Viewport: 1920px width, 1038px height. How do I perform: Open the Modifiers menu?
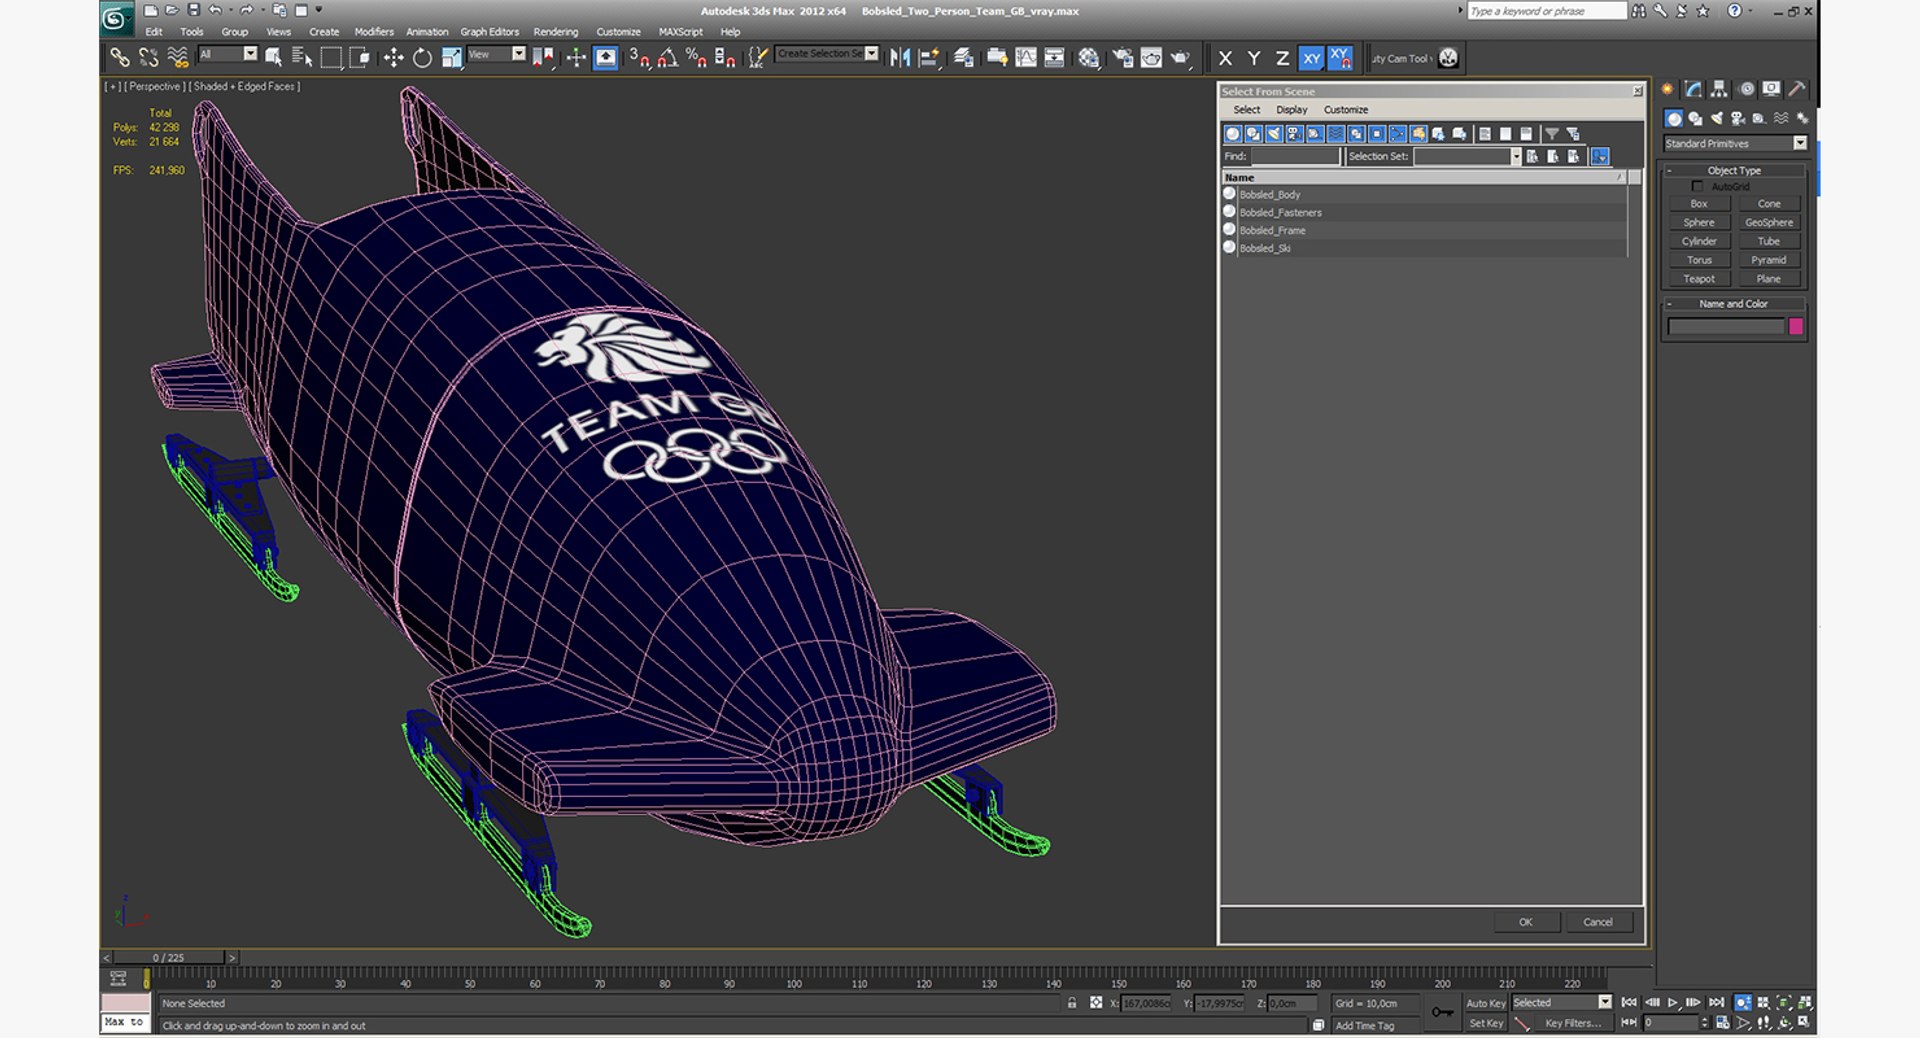coord(374,32)
